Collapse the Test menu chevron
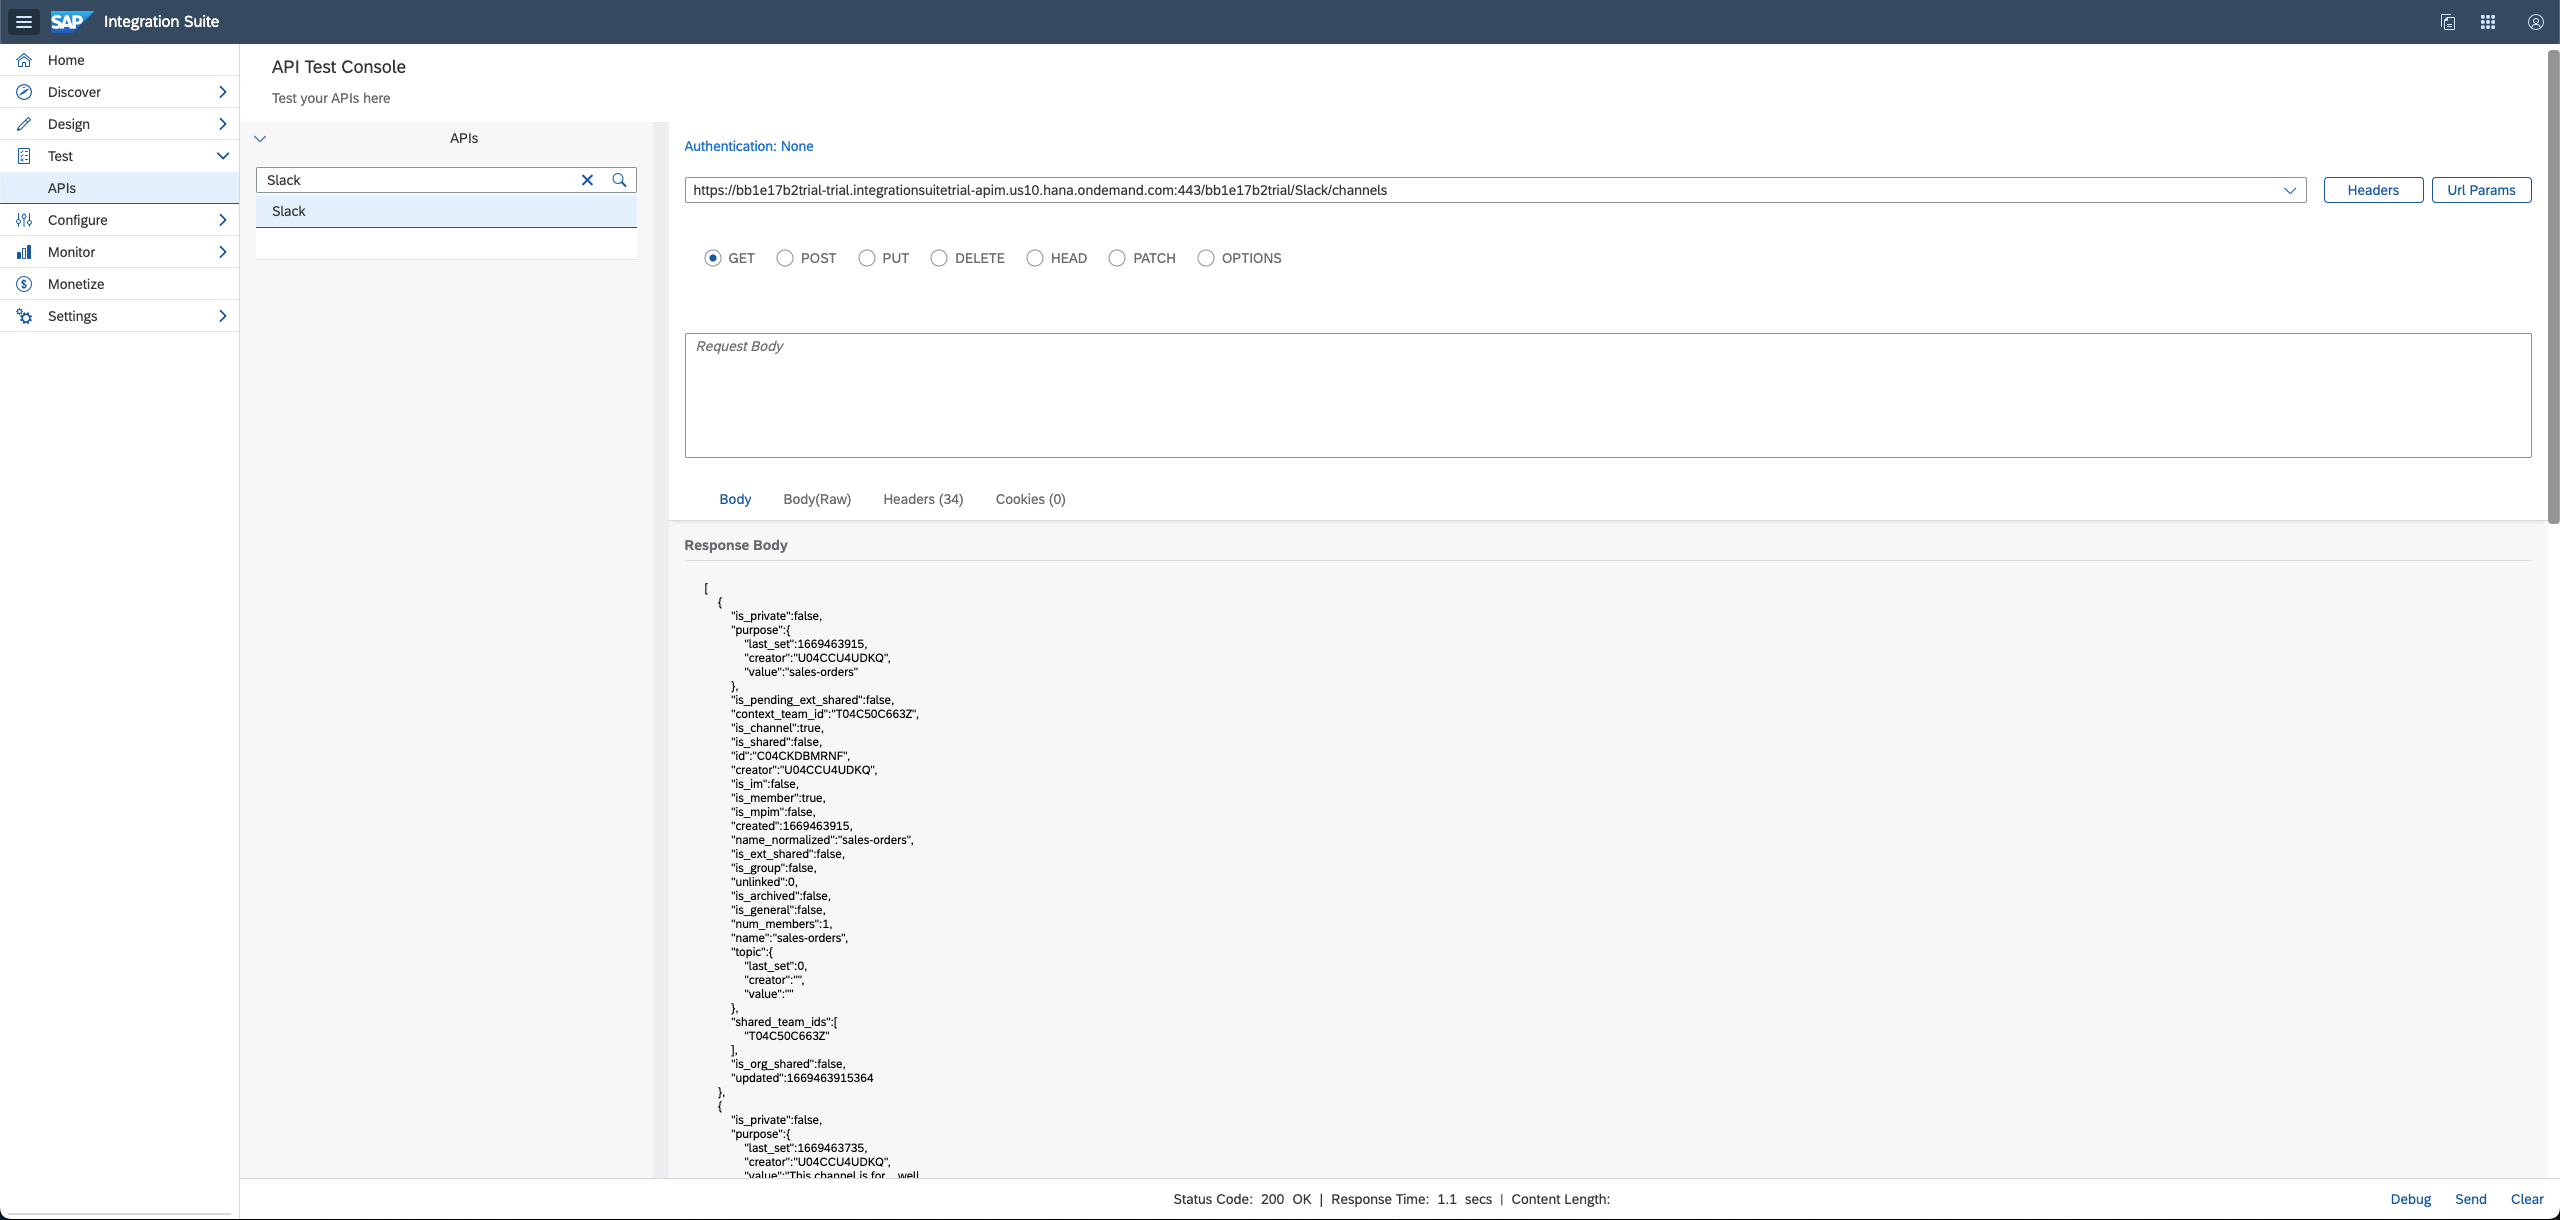The width and height of the screenshot is (2560, 1220). (x=222, y=156)
